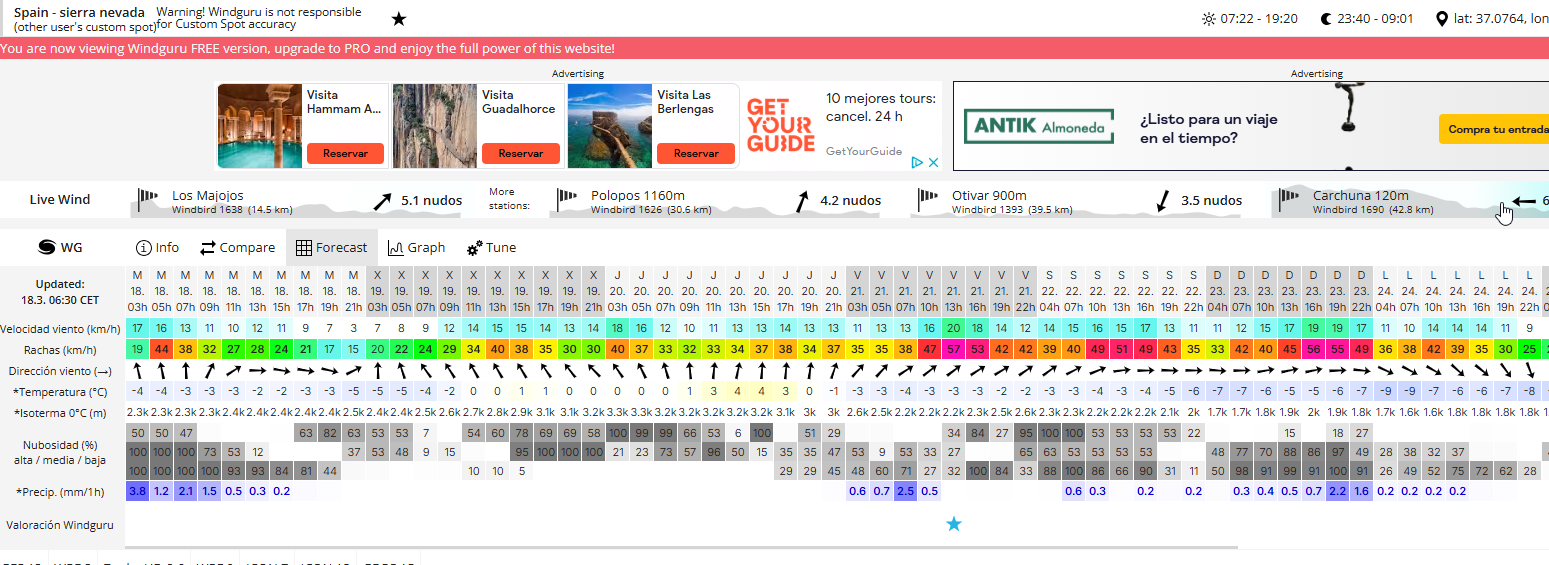This screenshot has width=1549, height=565.
Task: Click the 'Valoración Windguru' row label
Action: coord(60,525)
